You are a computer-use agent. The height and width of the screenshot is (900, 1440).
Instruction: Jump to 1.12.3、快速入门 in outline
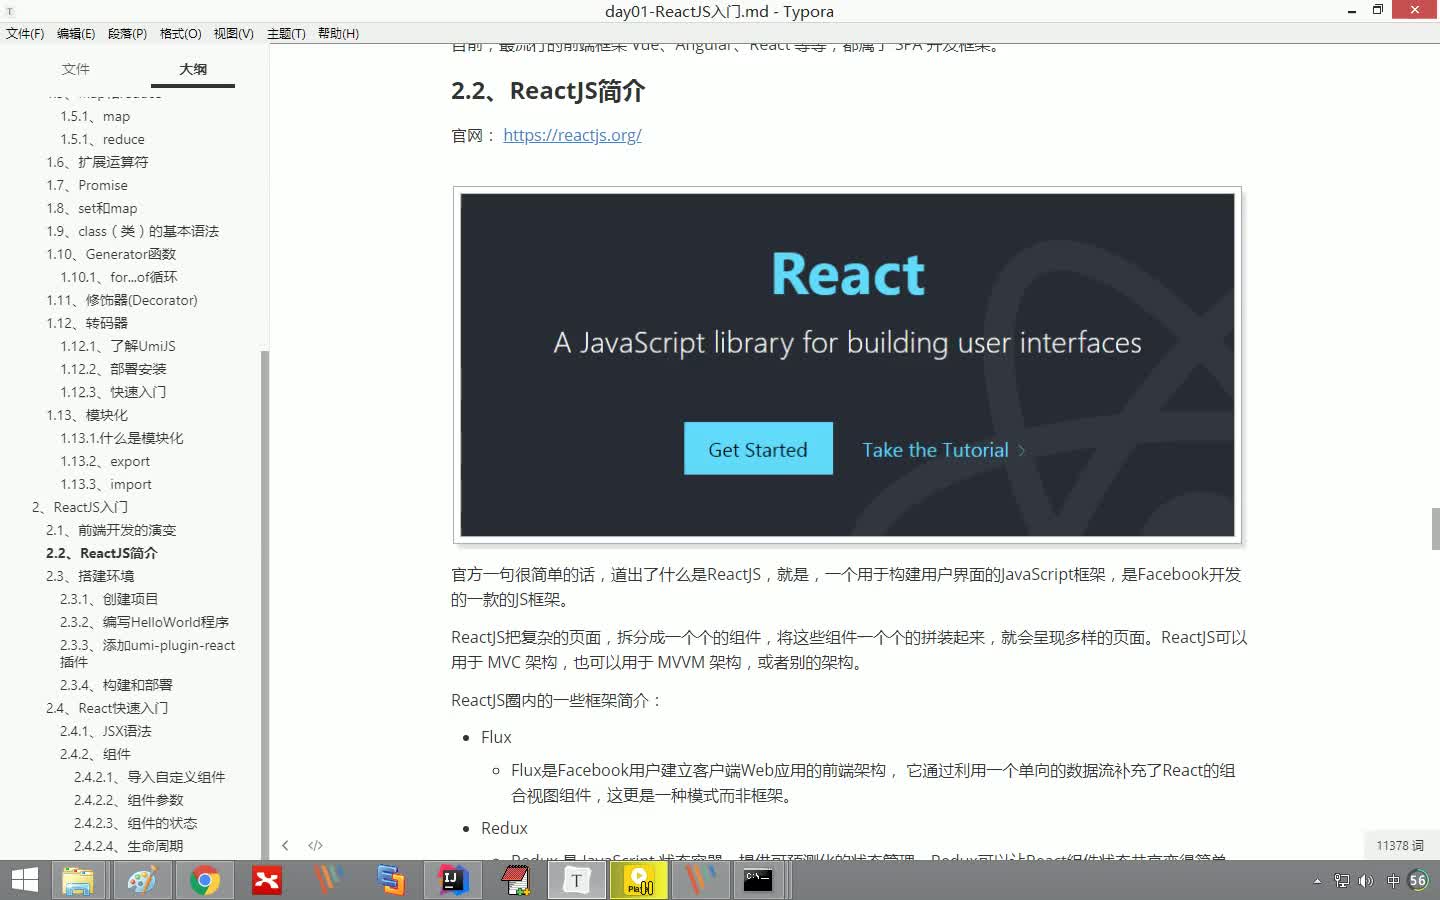[113, 392]
